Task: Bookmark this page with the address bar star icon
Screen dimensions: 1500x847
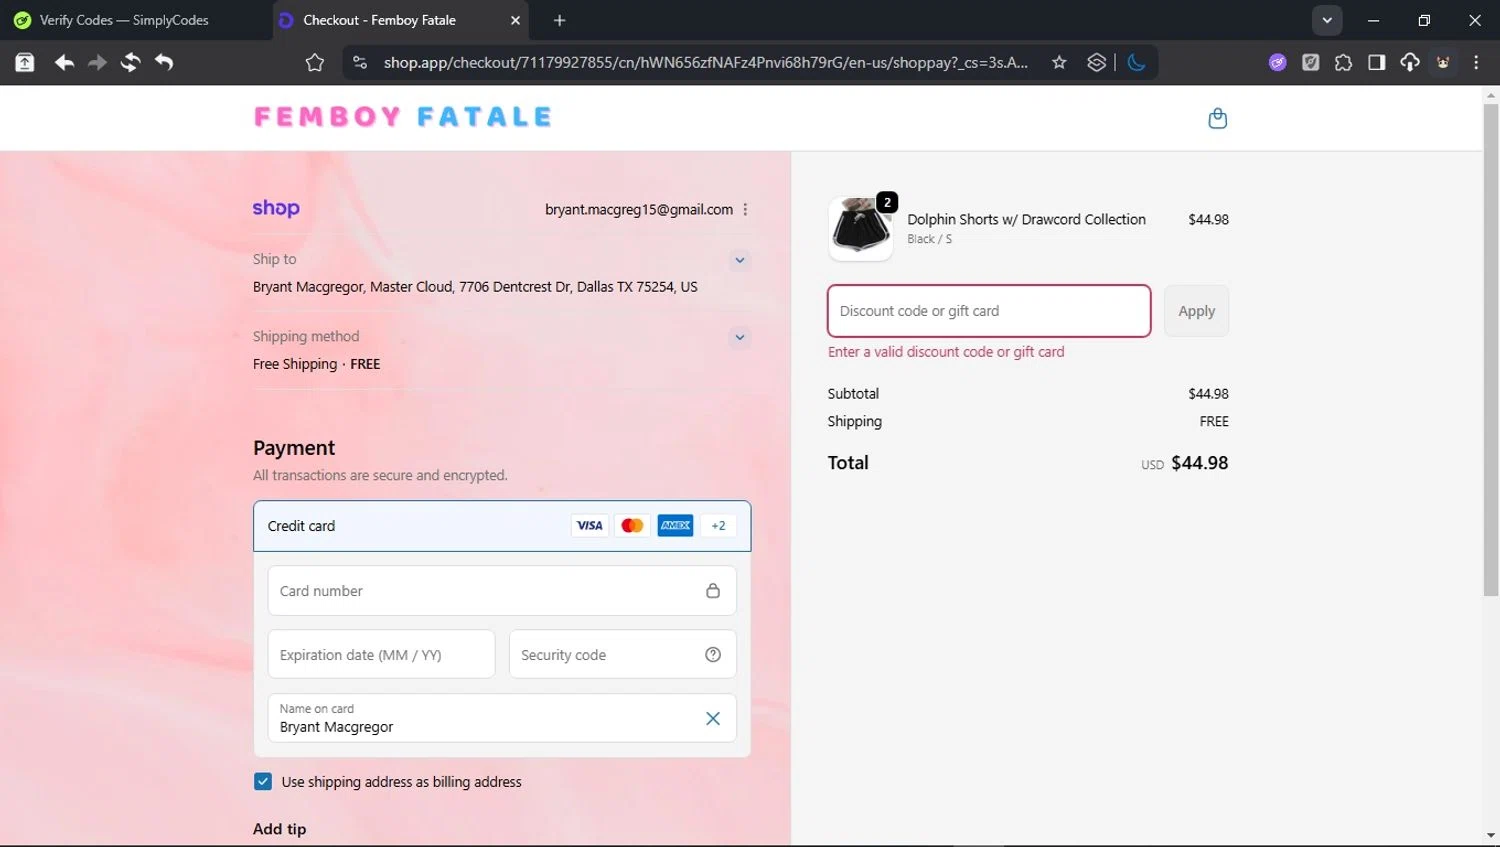Action: tap(1059, 63)
